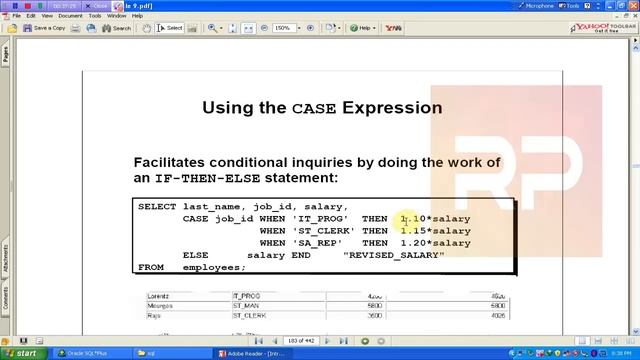Image resolution: width=640 pixels, height=360 pixels.
Task: Go to the previous page
Action: point(275,341)
